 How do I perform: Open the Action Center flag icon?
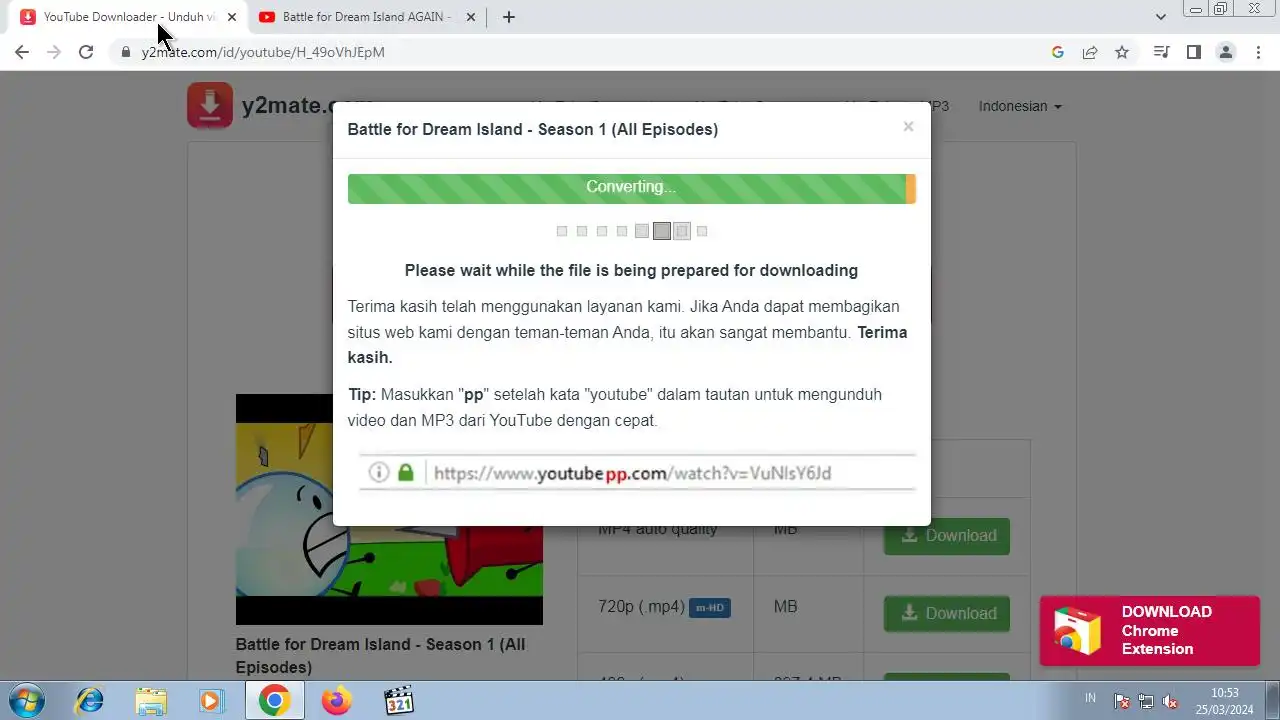(x=1122, y=702)
